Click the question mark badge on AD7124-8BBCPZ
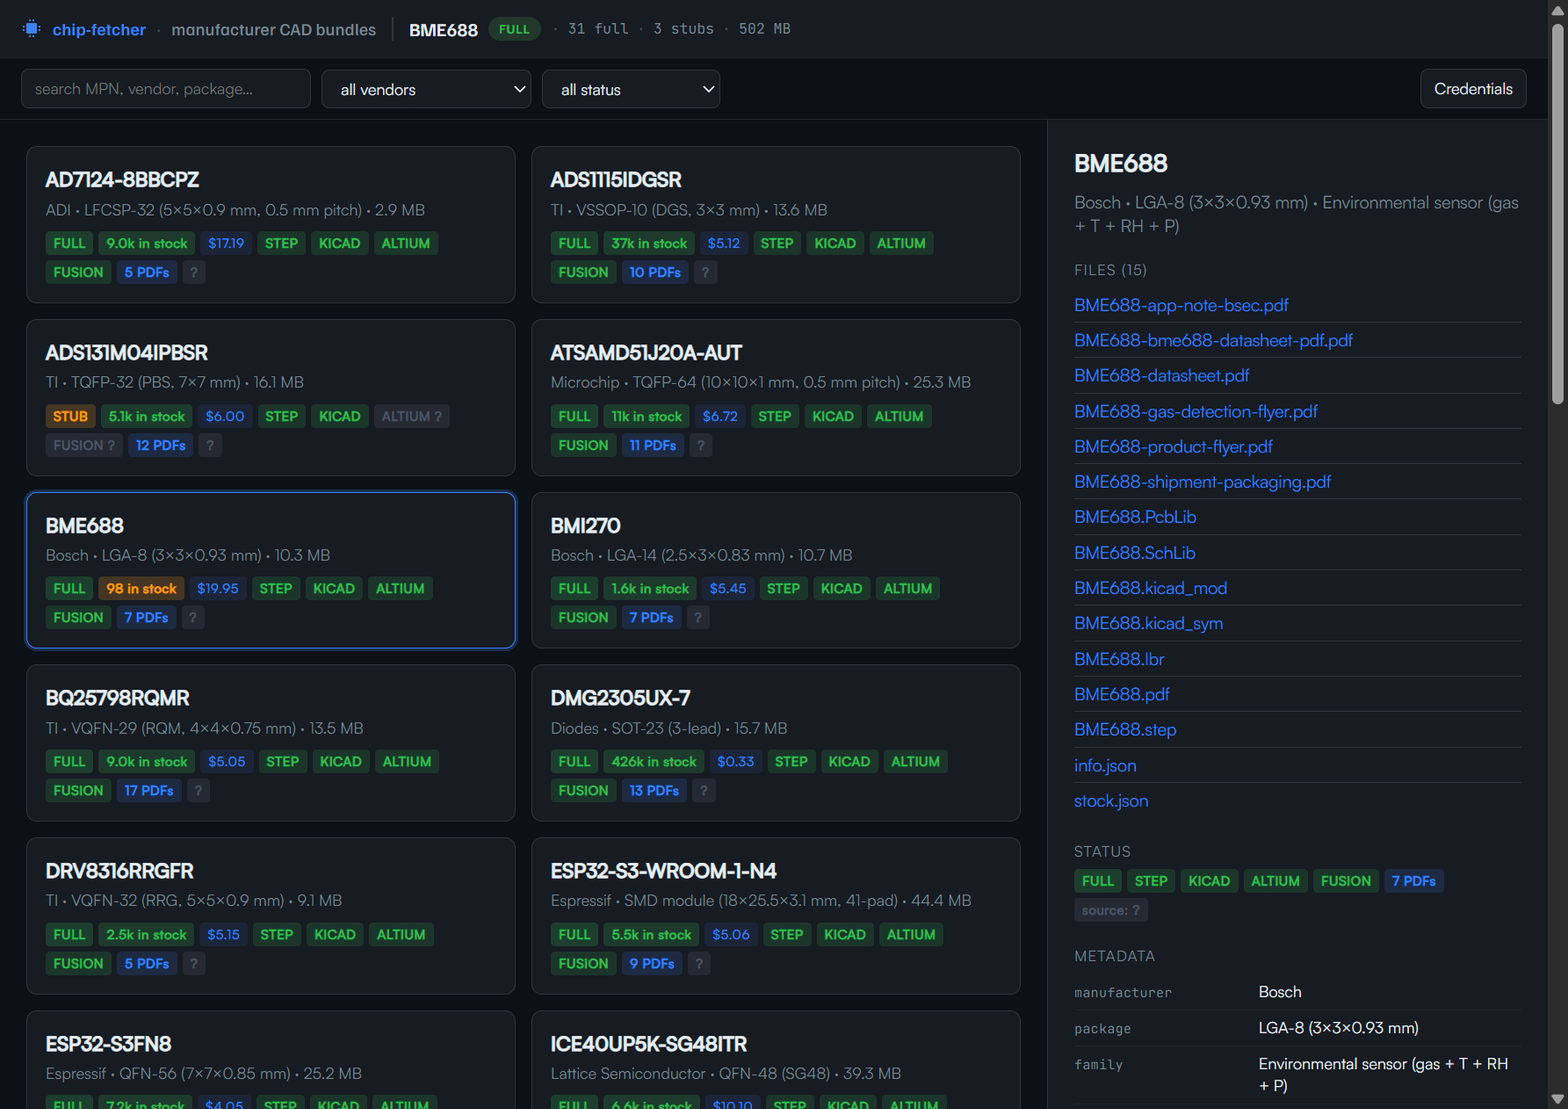 [x=194, y=272]
